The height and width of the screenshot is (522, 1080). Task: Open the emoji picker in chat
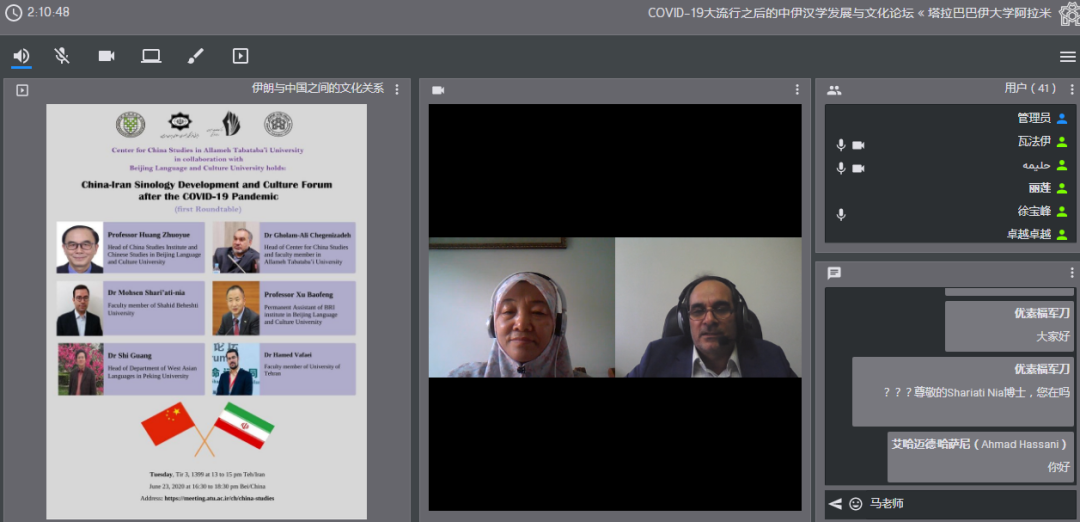tap(856, 504)
